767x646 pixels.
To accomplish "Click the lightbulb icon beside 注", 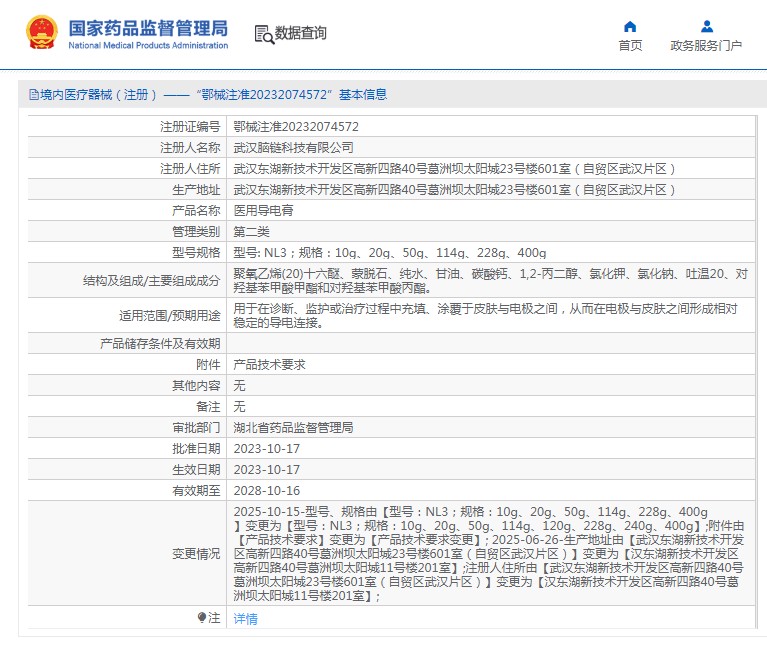I will [x=202, y=618].
